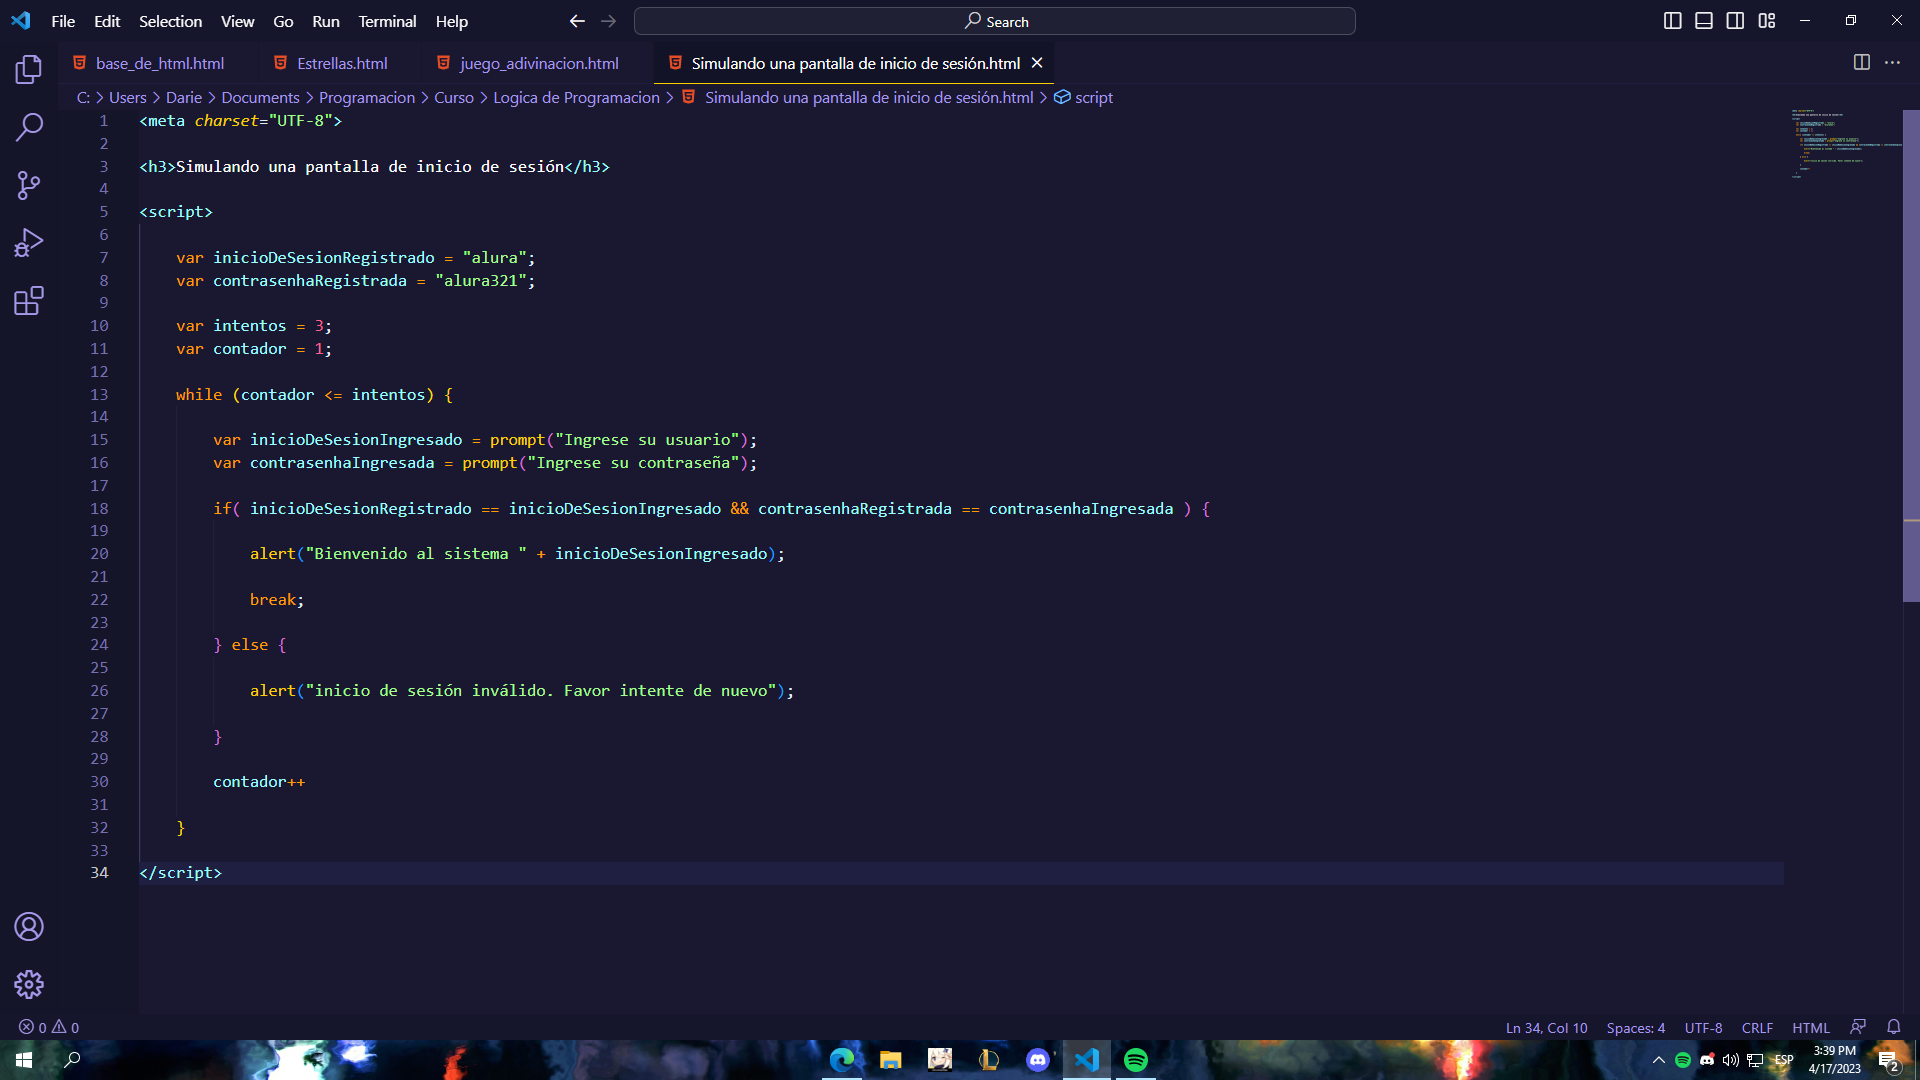Change encoding via UTF-8 status

tap(1703, 1027)
